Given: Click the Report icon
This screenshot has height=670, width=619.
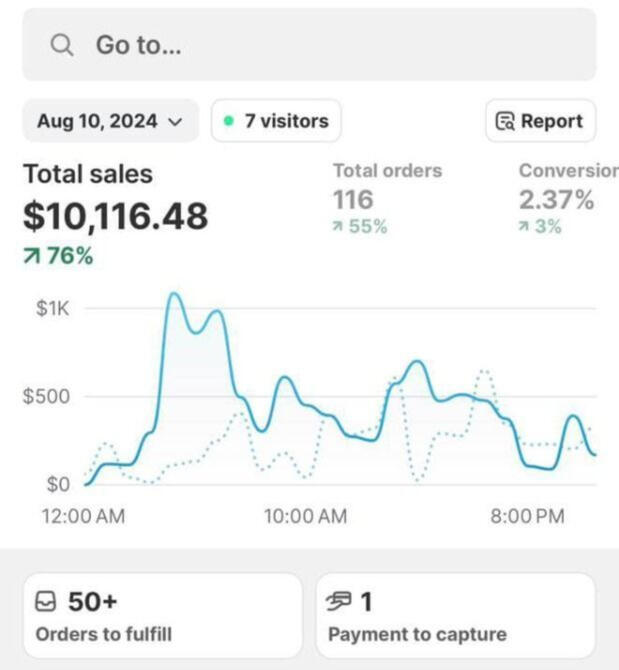Looking at the screenshot, I should click(x=506, y=122).
